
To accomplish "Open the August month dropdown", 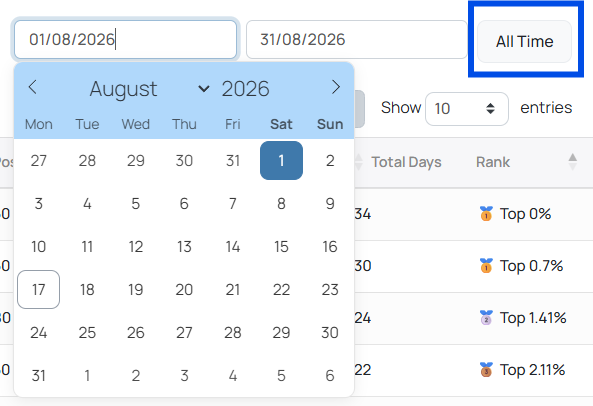I will coord(149,89).
